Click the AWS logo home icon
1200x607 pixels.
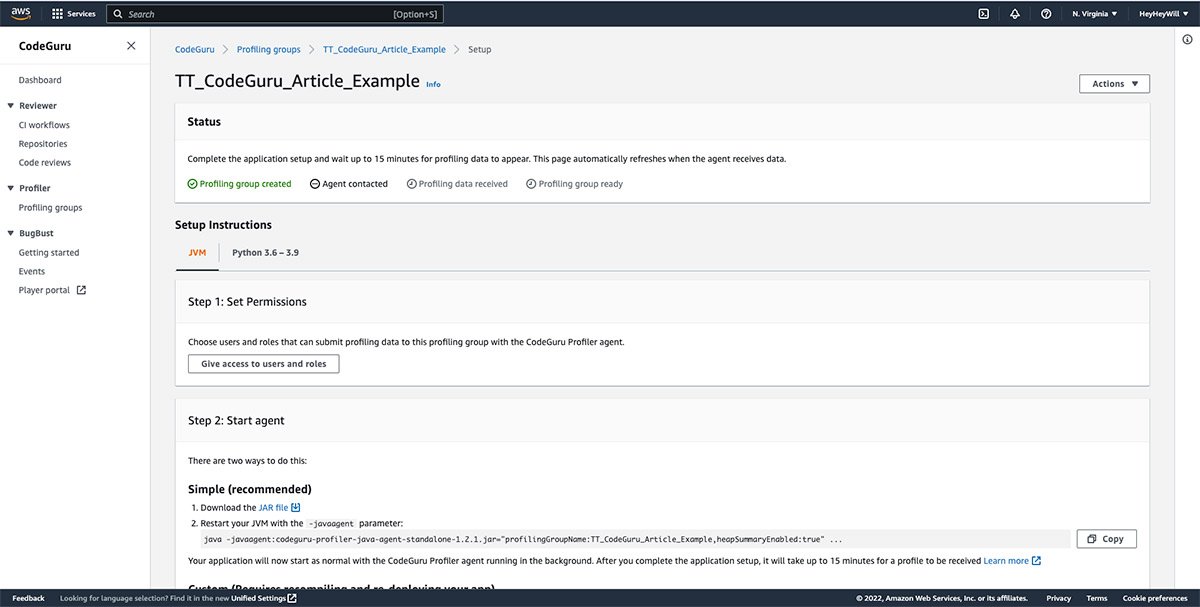coord(21,14)
